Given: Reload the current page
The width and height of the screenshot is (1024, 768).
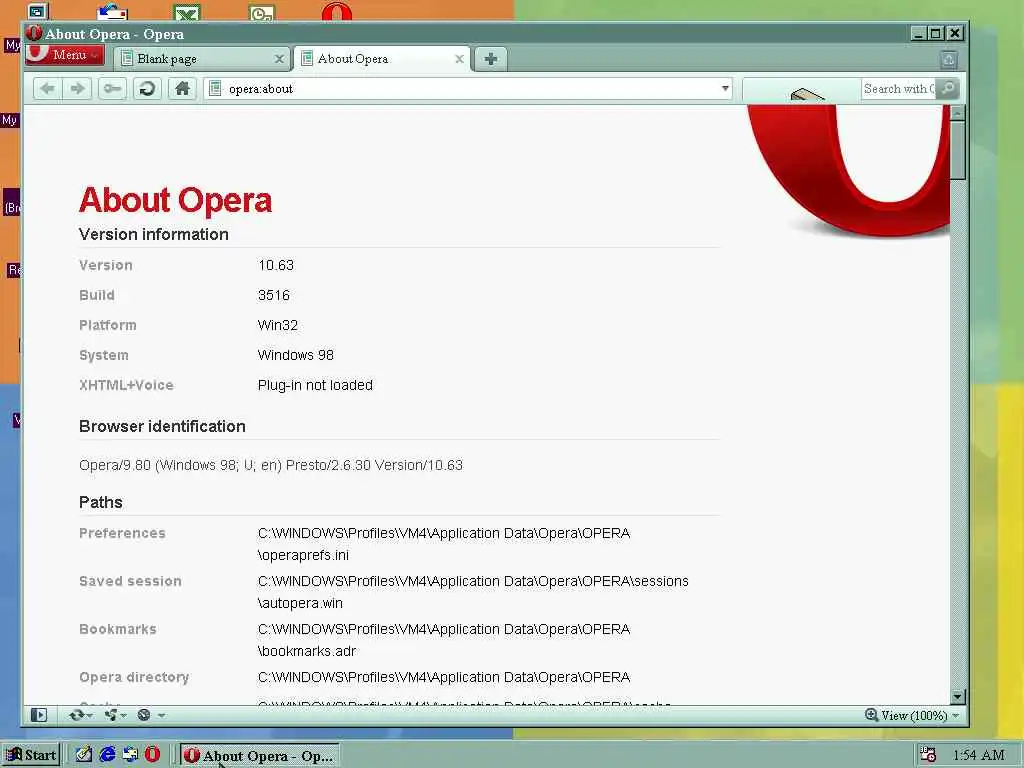Looking at the screenshot, I should coord(148,88).
